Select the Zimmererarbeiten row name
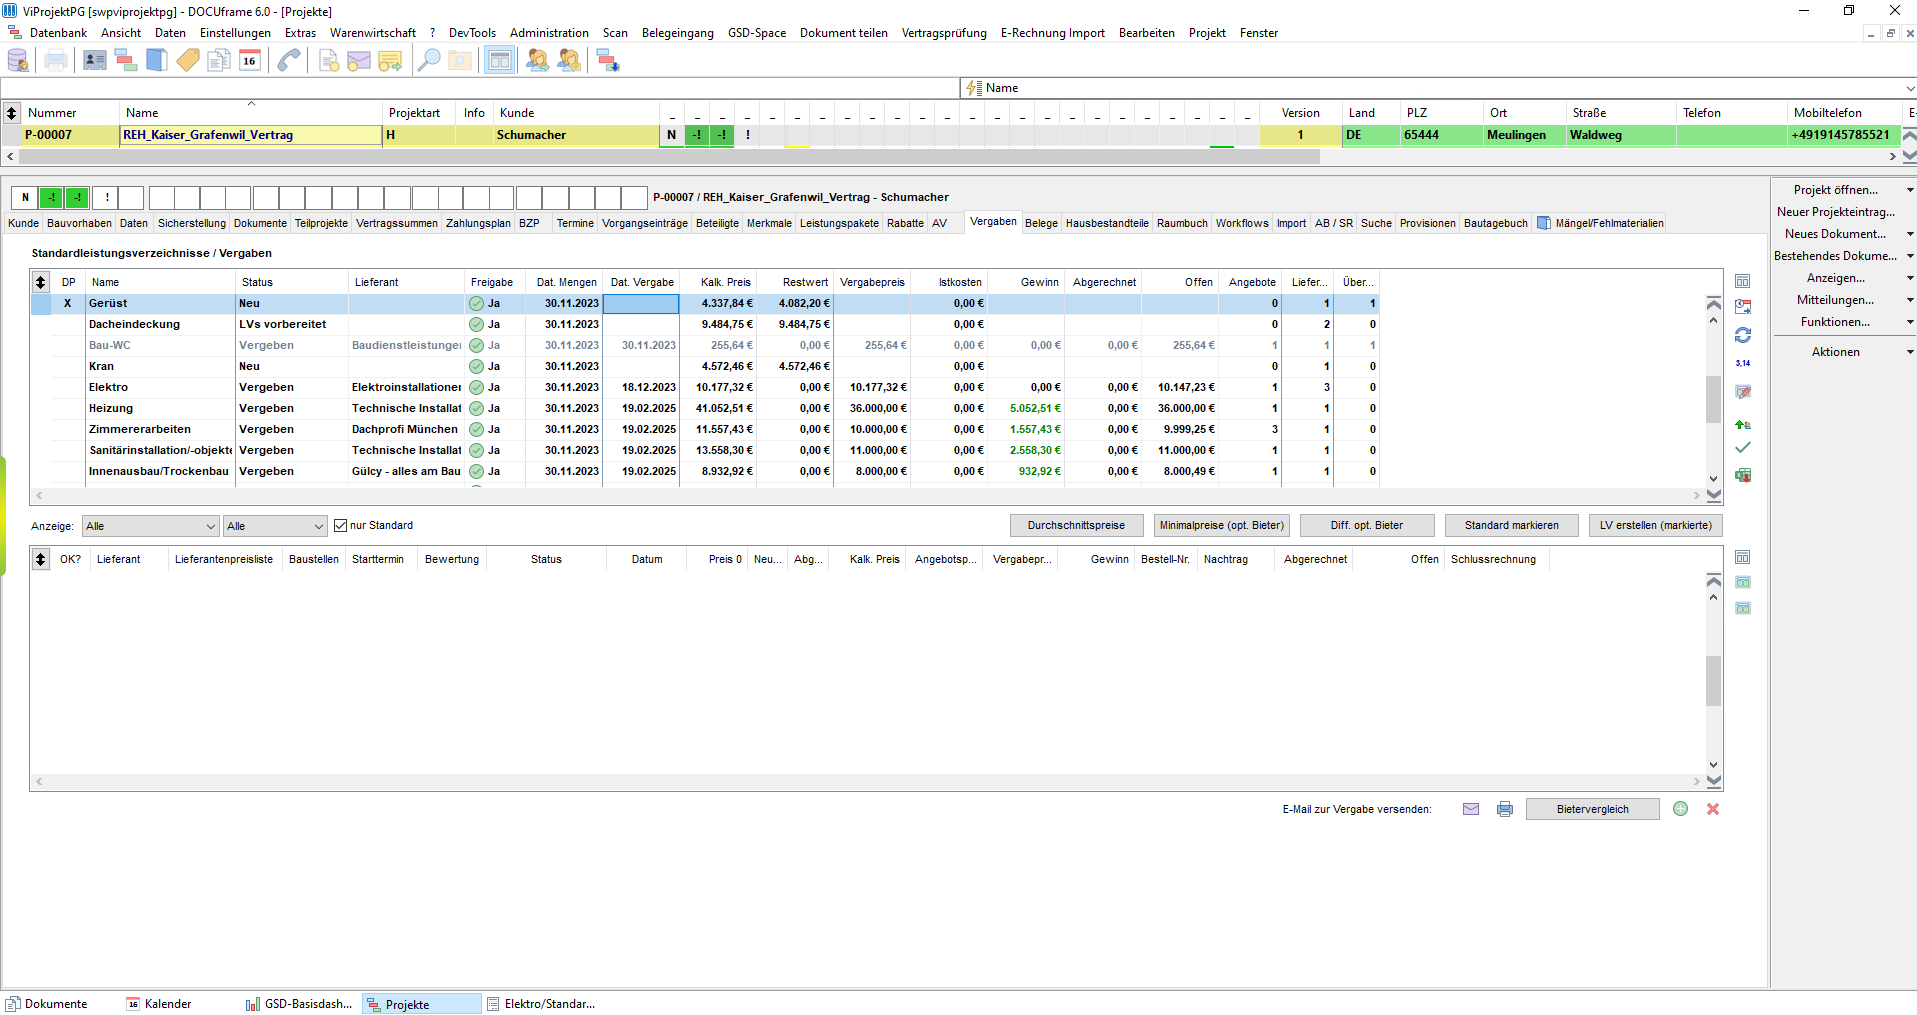The width and height of the screenshot is (1917, 1015). [140, 429]
